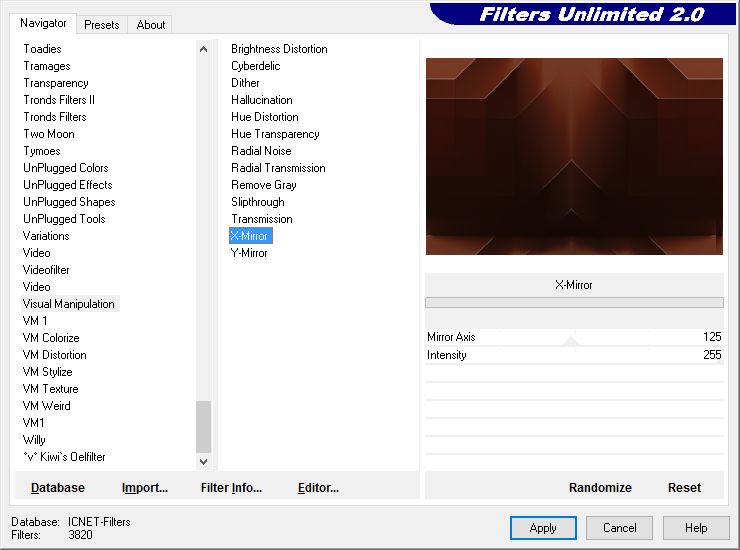The height and width of the screenshot is (550, 740).
Task: Select Remove Gray filter
Action: [263, 185]
